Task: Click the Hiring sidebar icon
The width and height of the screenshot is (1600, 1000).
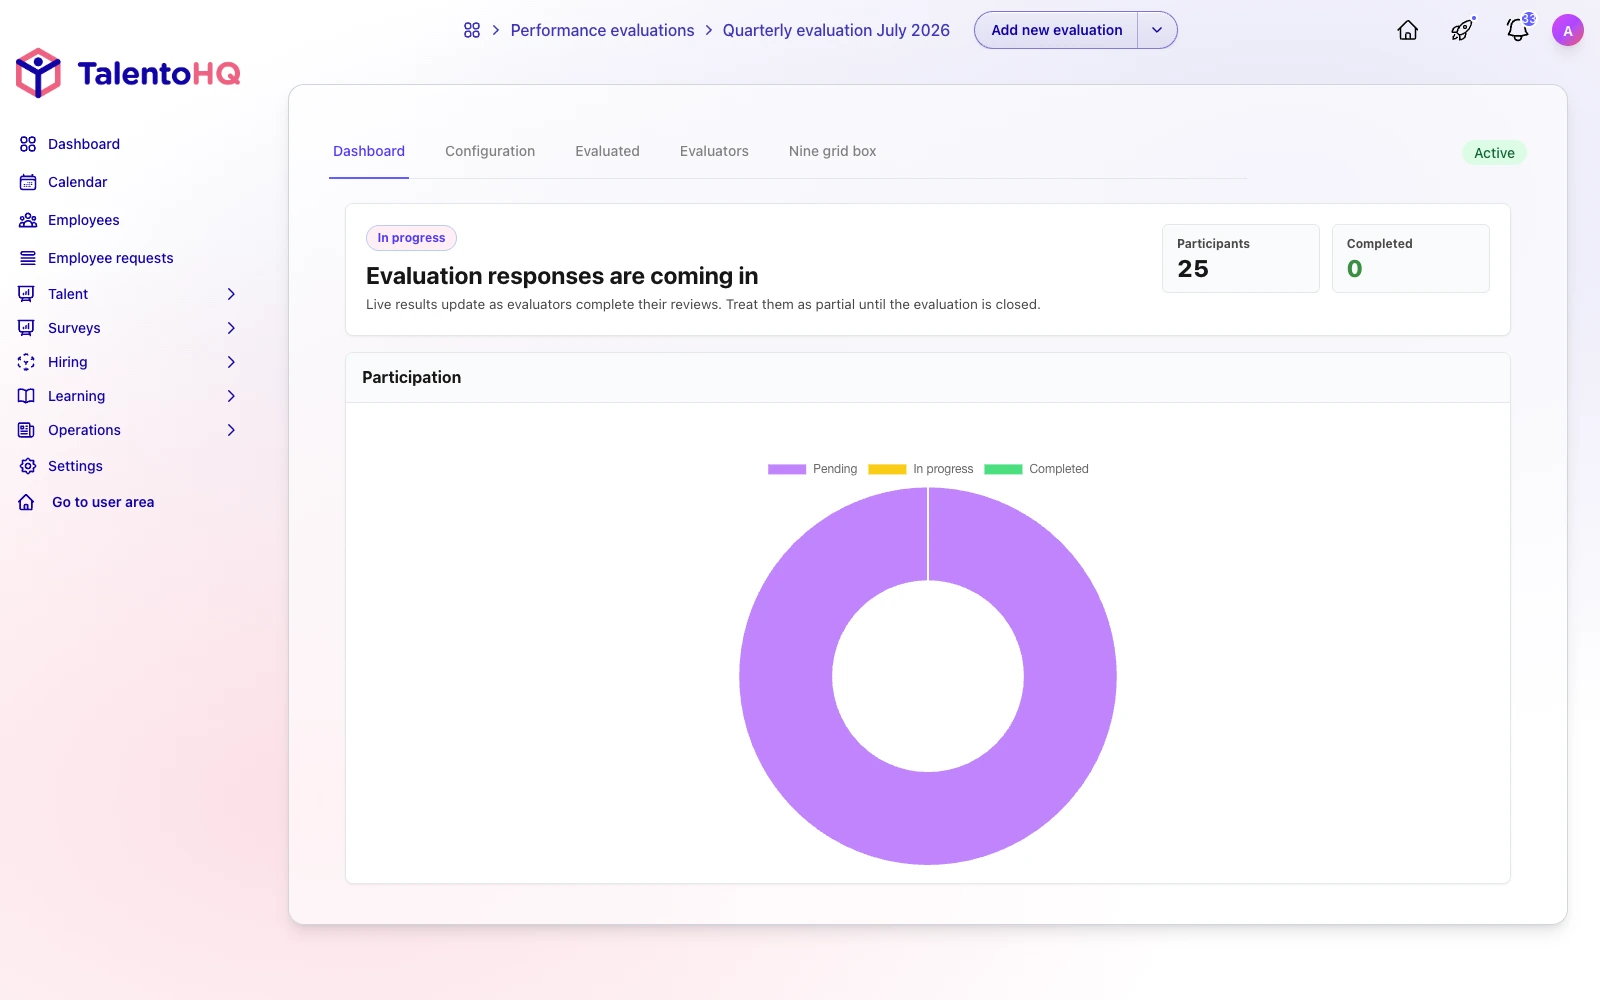Action: tap(26, 362)
